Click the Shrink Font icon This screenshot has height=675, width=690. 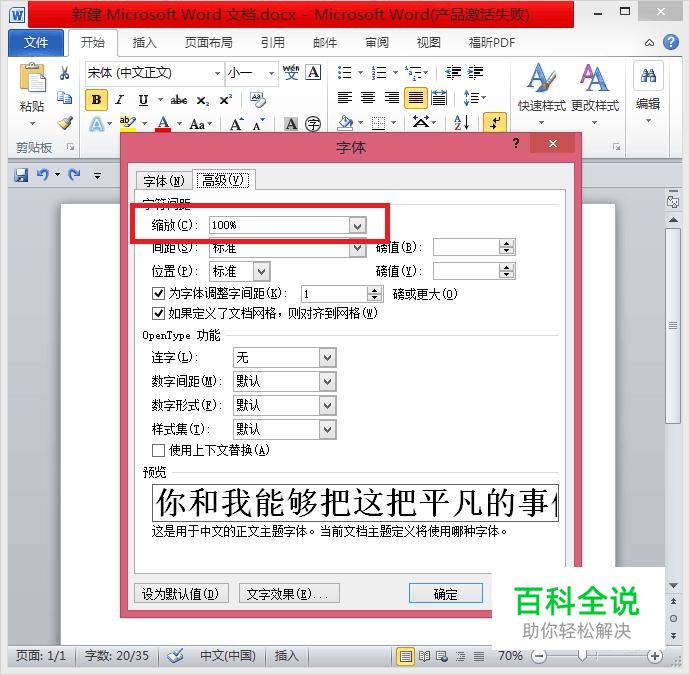[258, 125]
